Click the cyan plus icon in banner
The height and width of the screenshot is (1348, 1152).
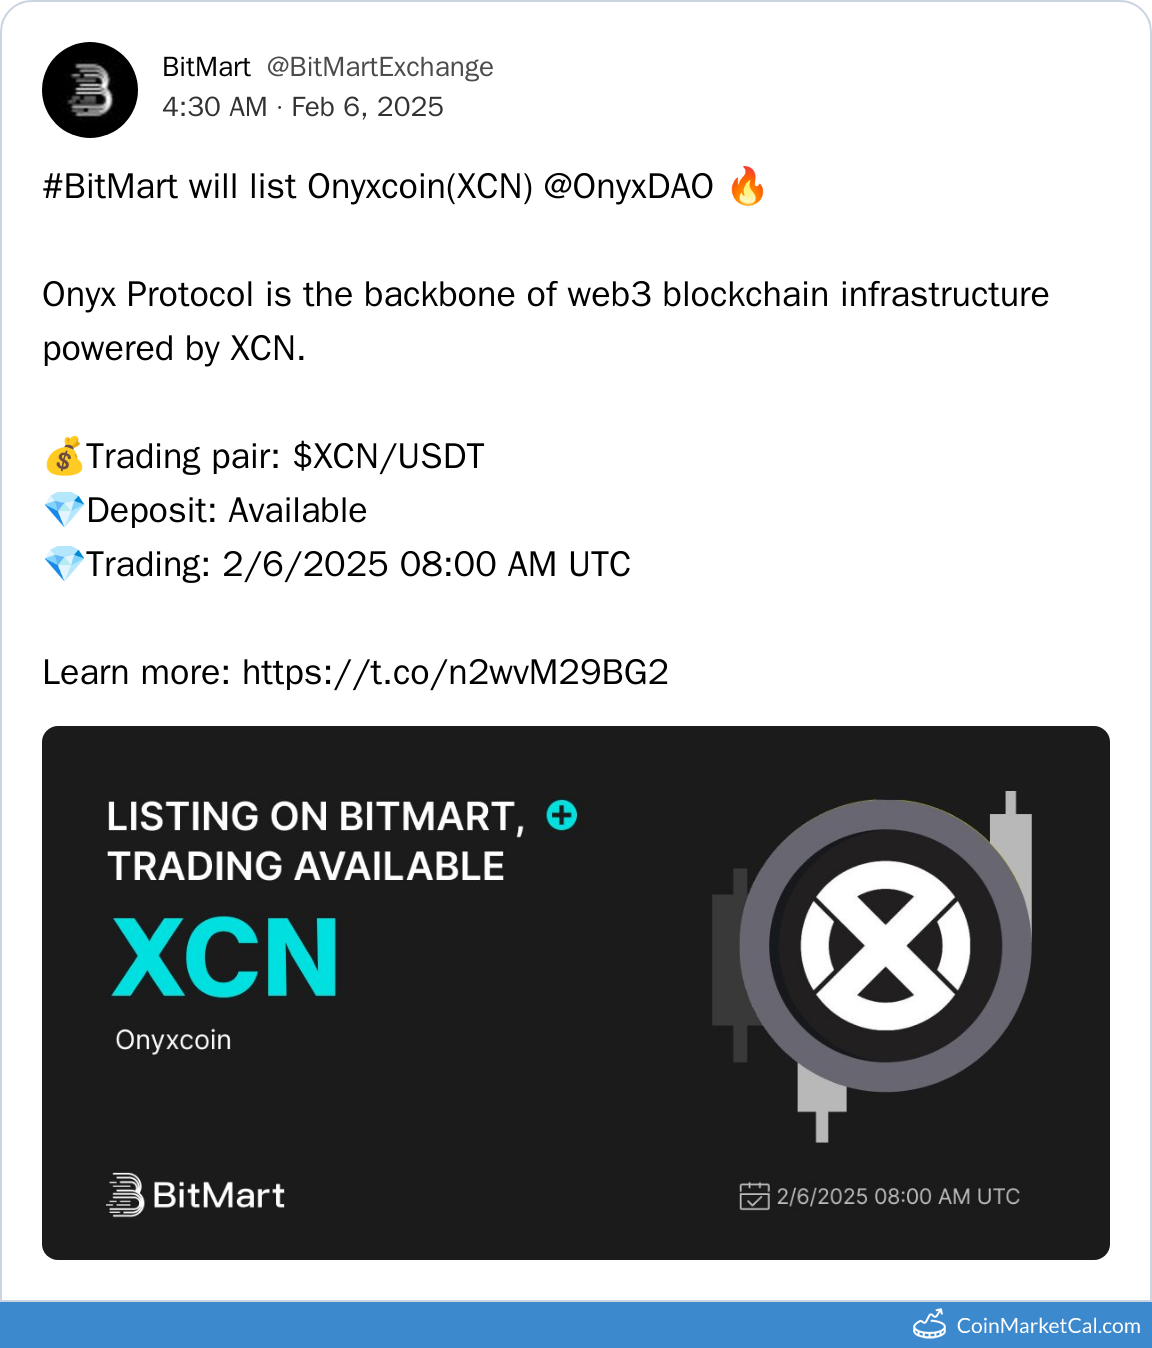click(x=562, y=816)
